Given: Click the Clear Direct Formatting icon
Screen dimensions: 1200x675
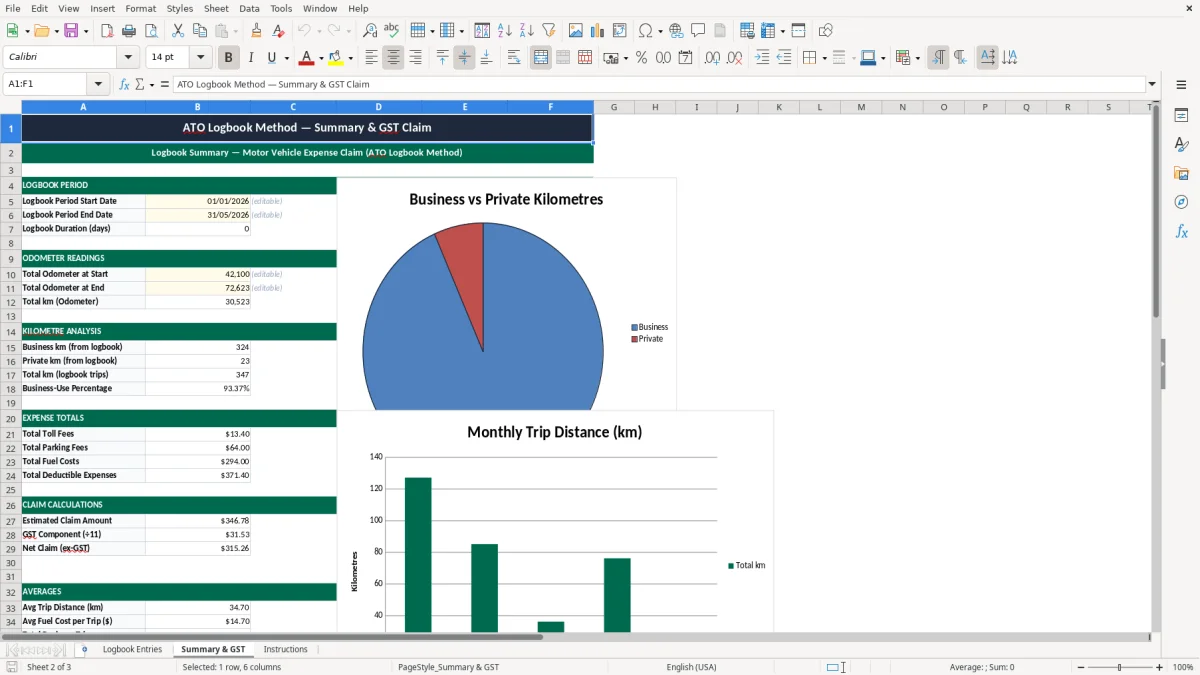Looking at the screenshot, I should click(x=279, y=31).
